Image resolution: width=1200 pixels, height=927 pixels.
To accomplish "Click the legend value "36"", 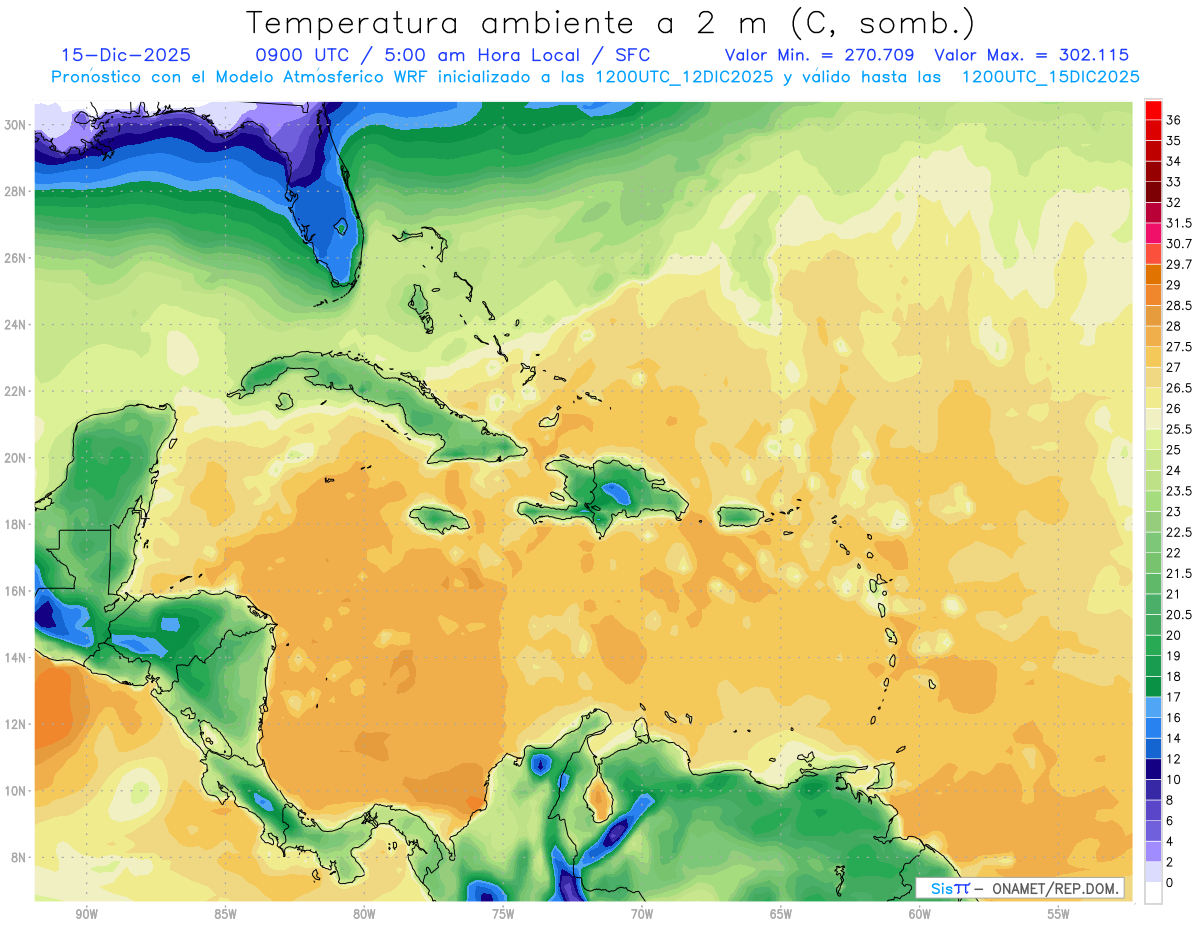I will pyautogui.click(x=1174, y=120).
